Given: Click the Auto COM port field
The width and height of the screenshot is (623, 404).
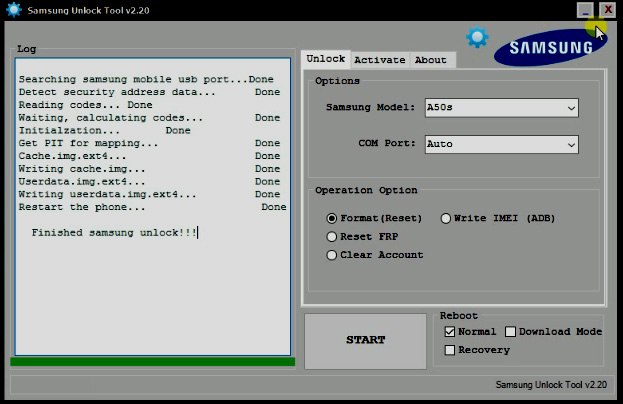Looking at the screenshot, I should tap(501, 144).
